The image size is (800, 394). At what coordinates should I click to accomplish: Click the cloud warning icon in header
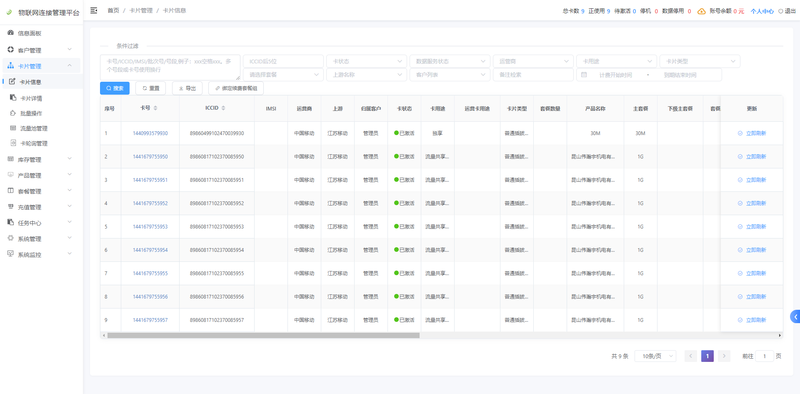[702, 11]
